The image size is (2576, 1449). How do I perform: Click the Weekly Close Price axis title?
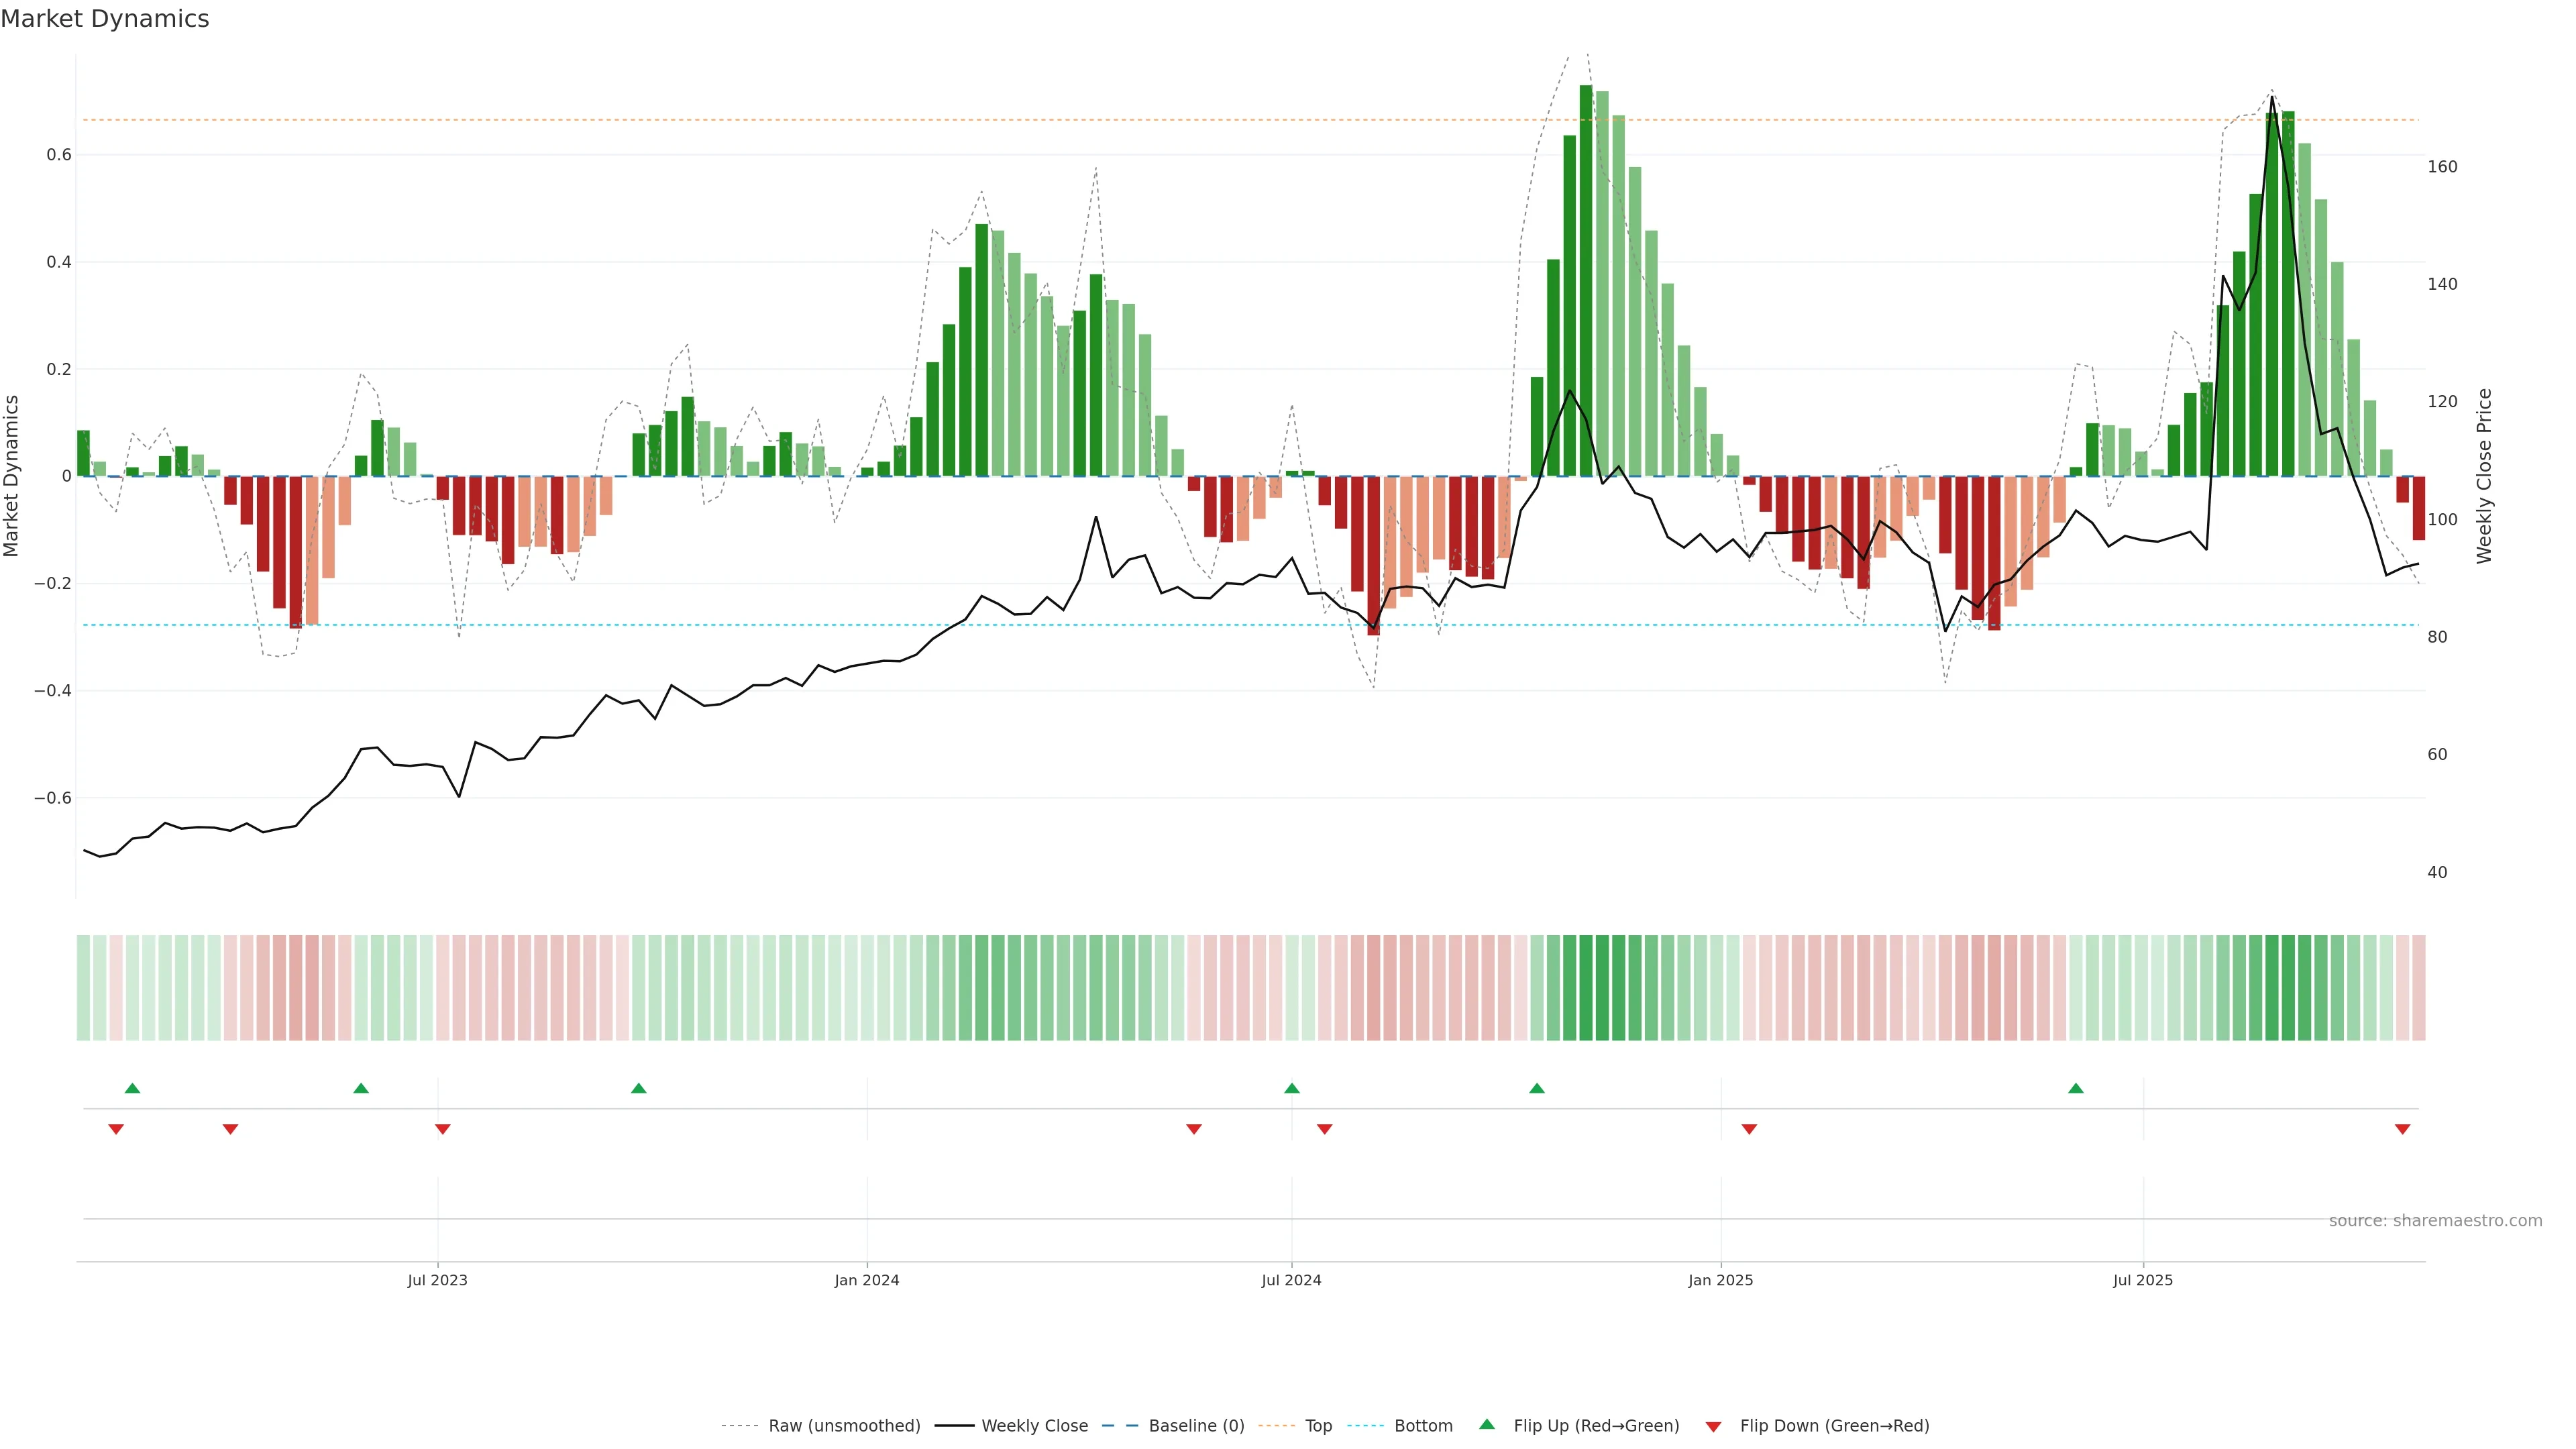(x=2484, y=476)
